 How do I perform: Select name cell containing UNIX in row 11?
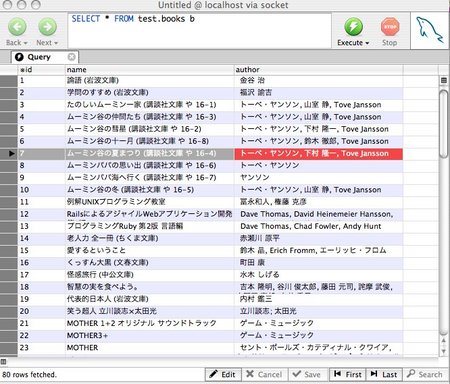150,202
